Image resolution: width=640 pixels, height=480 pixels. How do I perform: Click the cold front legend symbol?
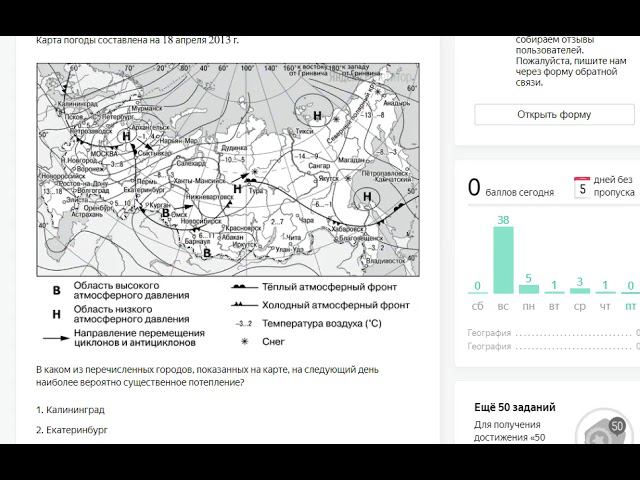click(244, 305)
